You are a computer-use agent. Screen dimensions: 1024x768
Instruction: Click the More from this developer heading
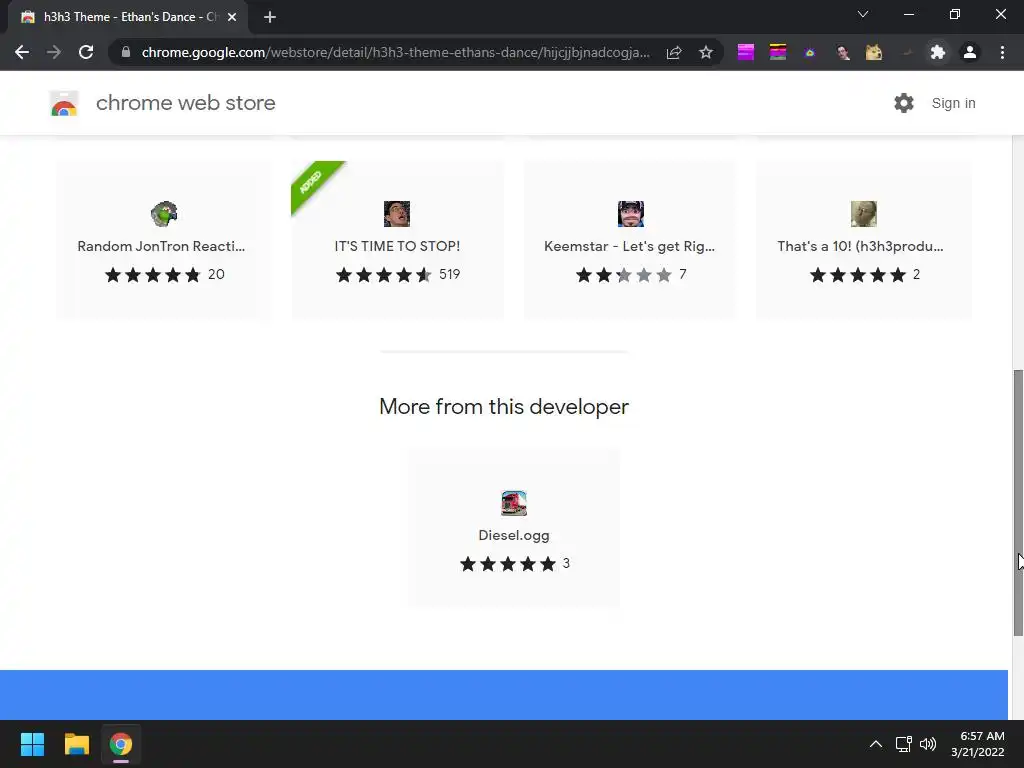click(x=504, y=407)
